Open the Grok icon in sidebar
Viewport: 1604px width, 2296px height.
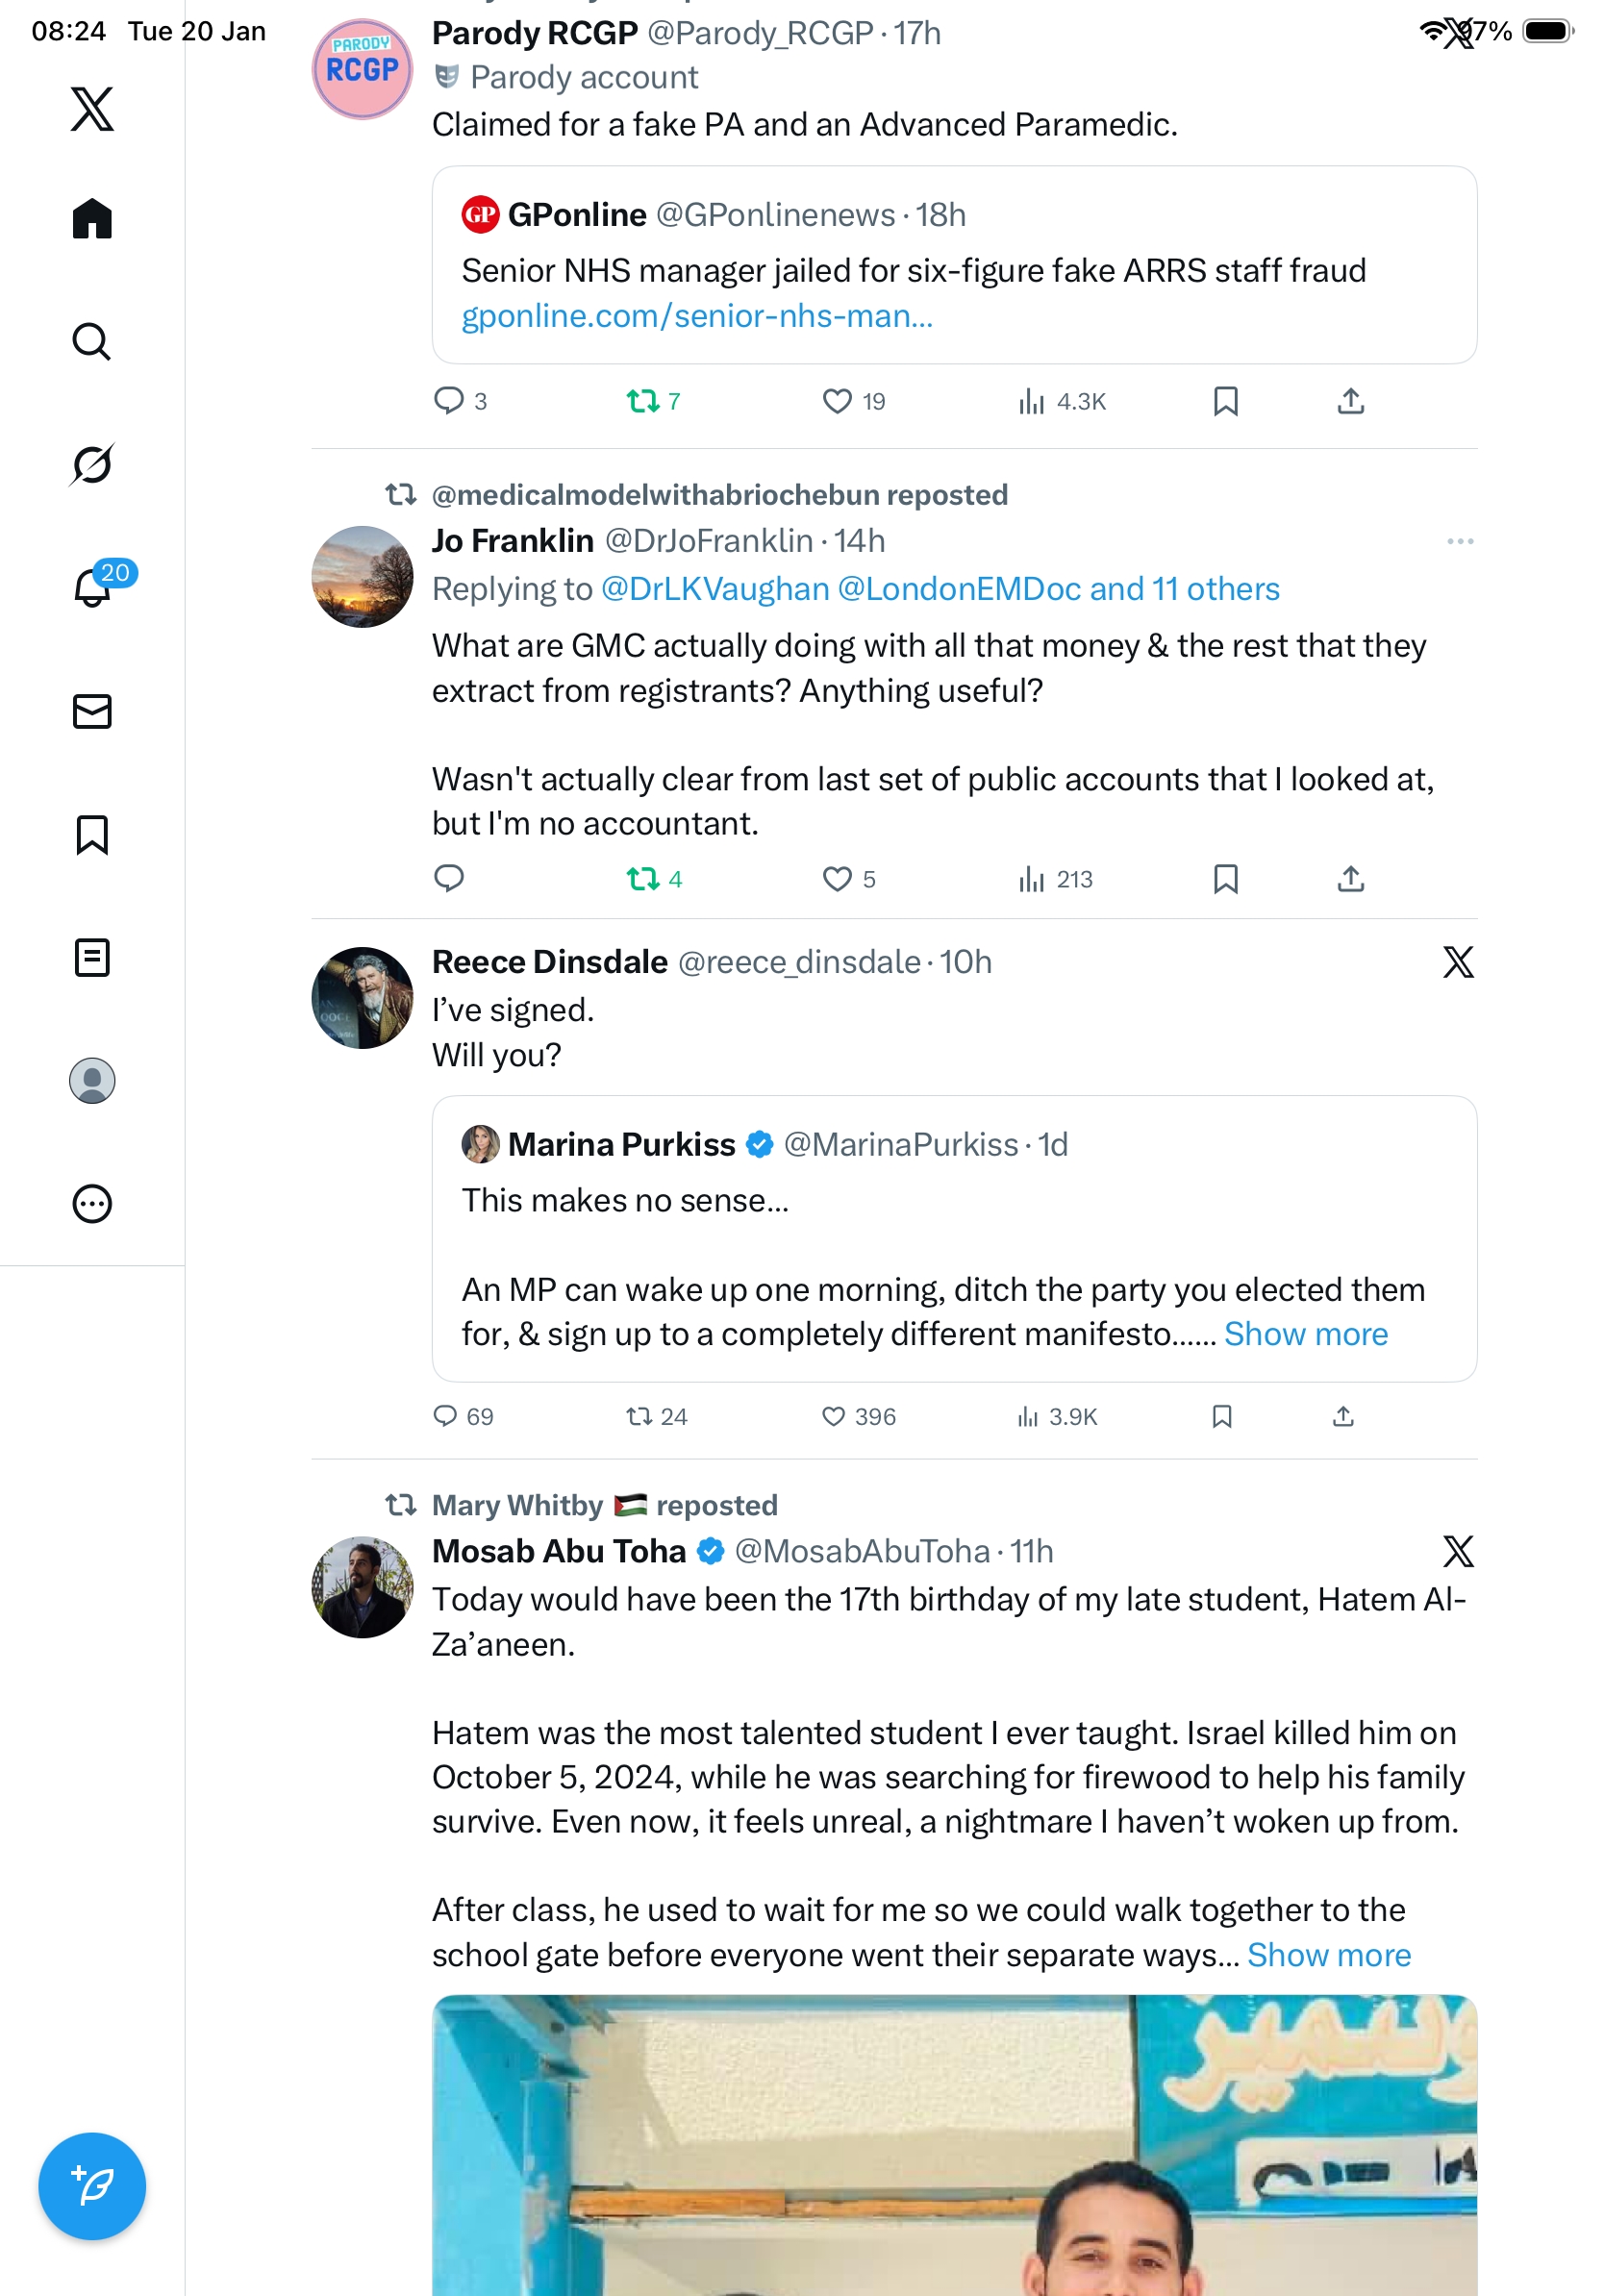point(92,465)
